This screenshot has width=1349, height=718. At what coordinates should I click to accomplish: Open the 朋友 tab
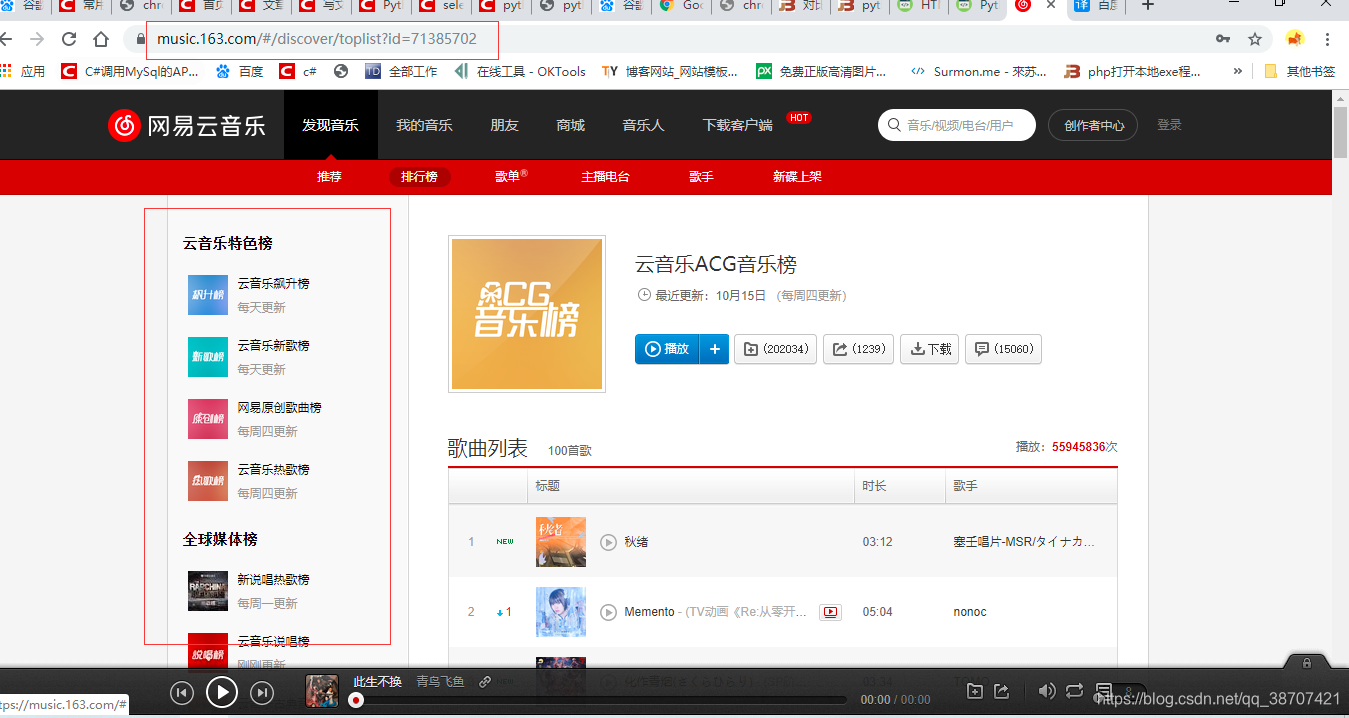504,125
